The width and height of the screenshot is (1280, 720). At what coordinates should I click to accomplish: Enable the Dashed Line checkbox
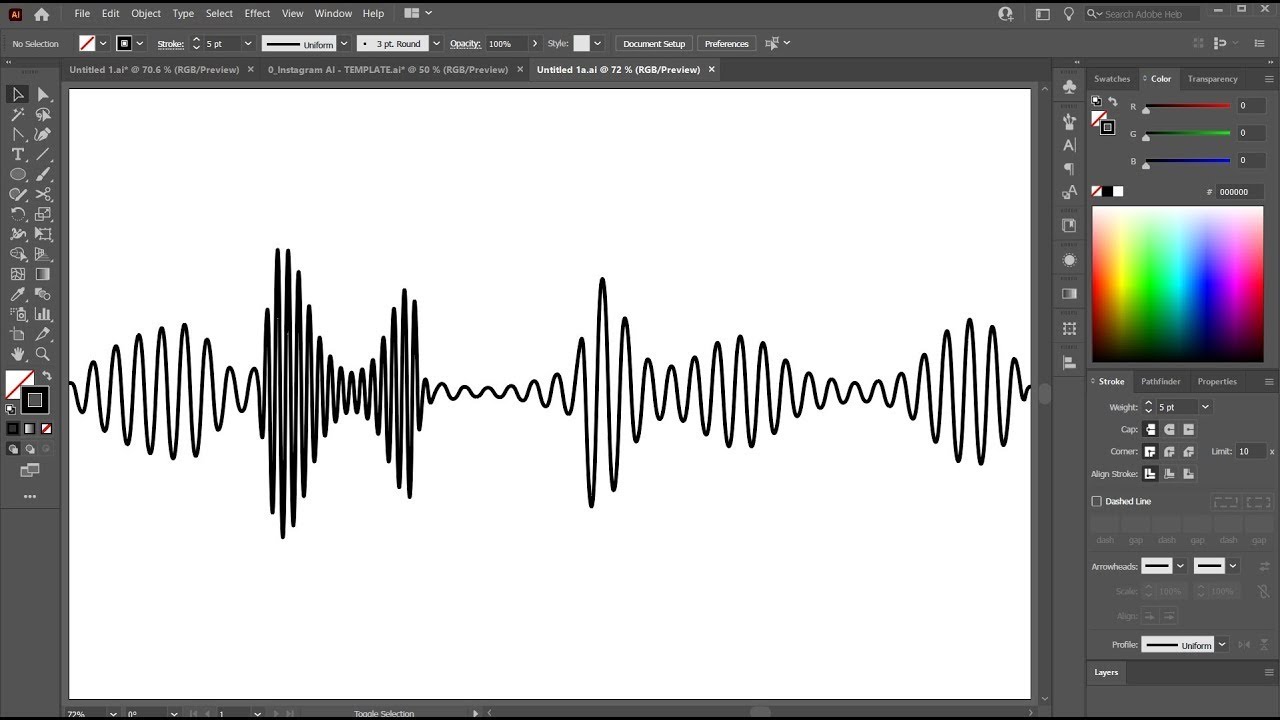pos(1097,501)
